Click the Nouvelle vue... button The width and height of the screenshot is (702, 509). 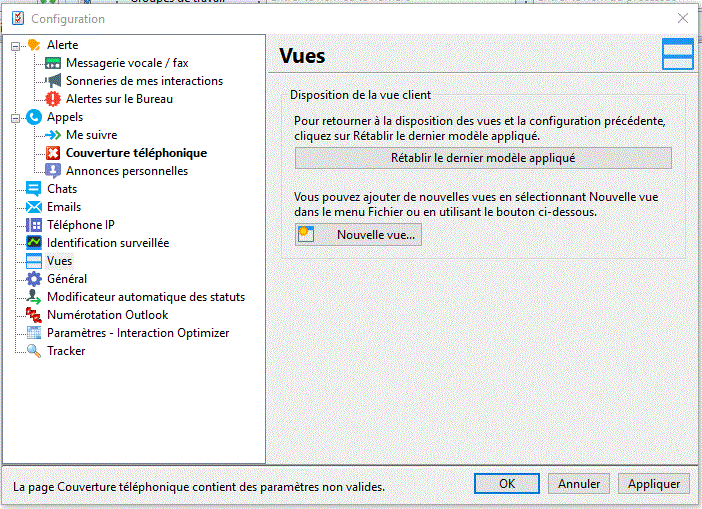(357, 235)
